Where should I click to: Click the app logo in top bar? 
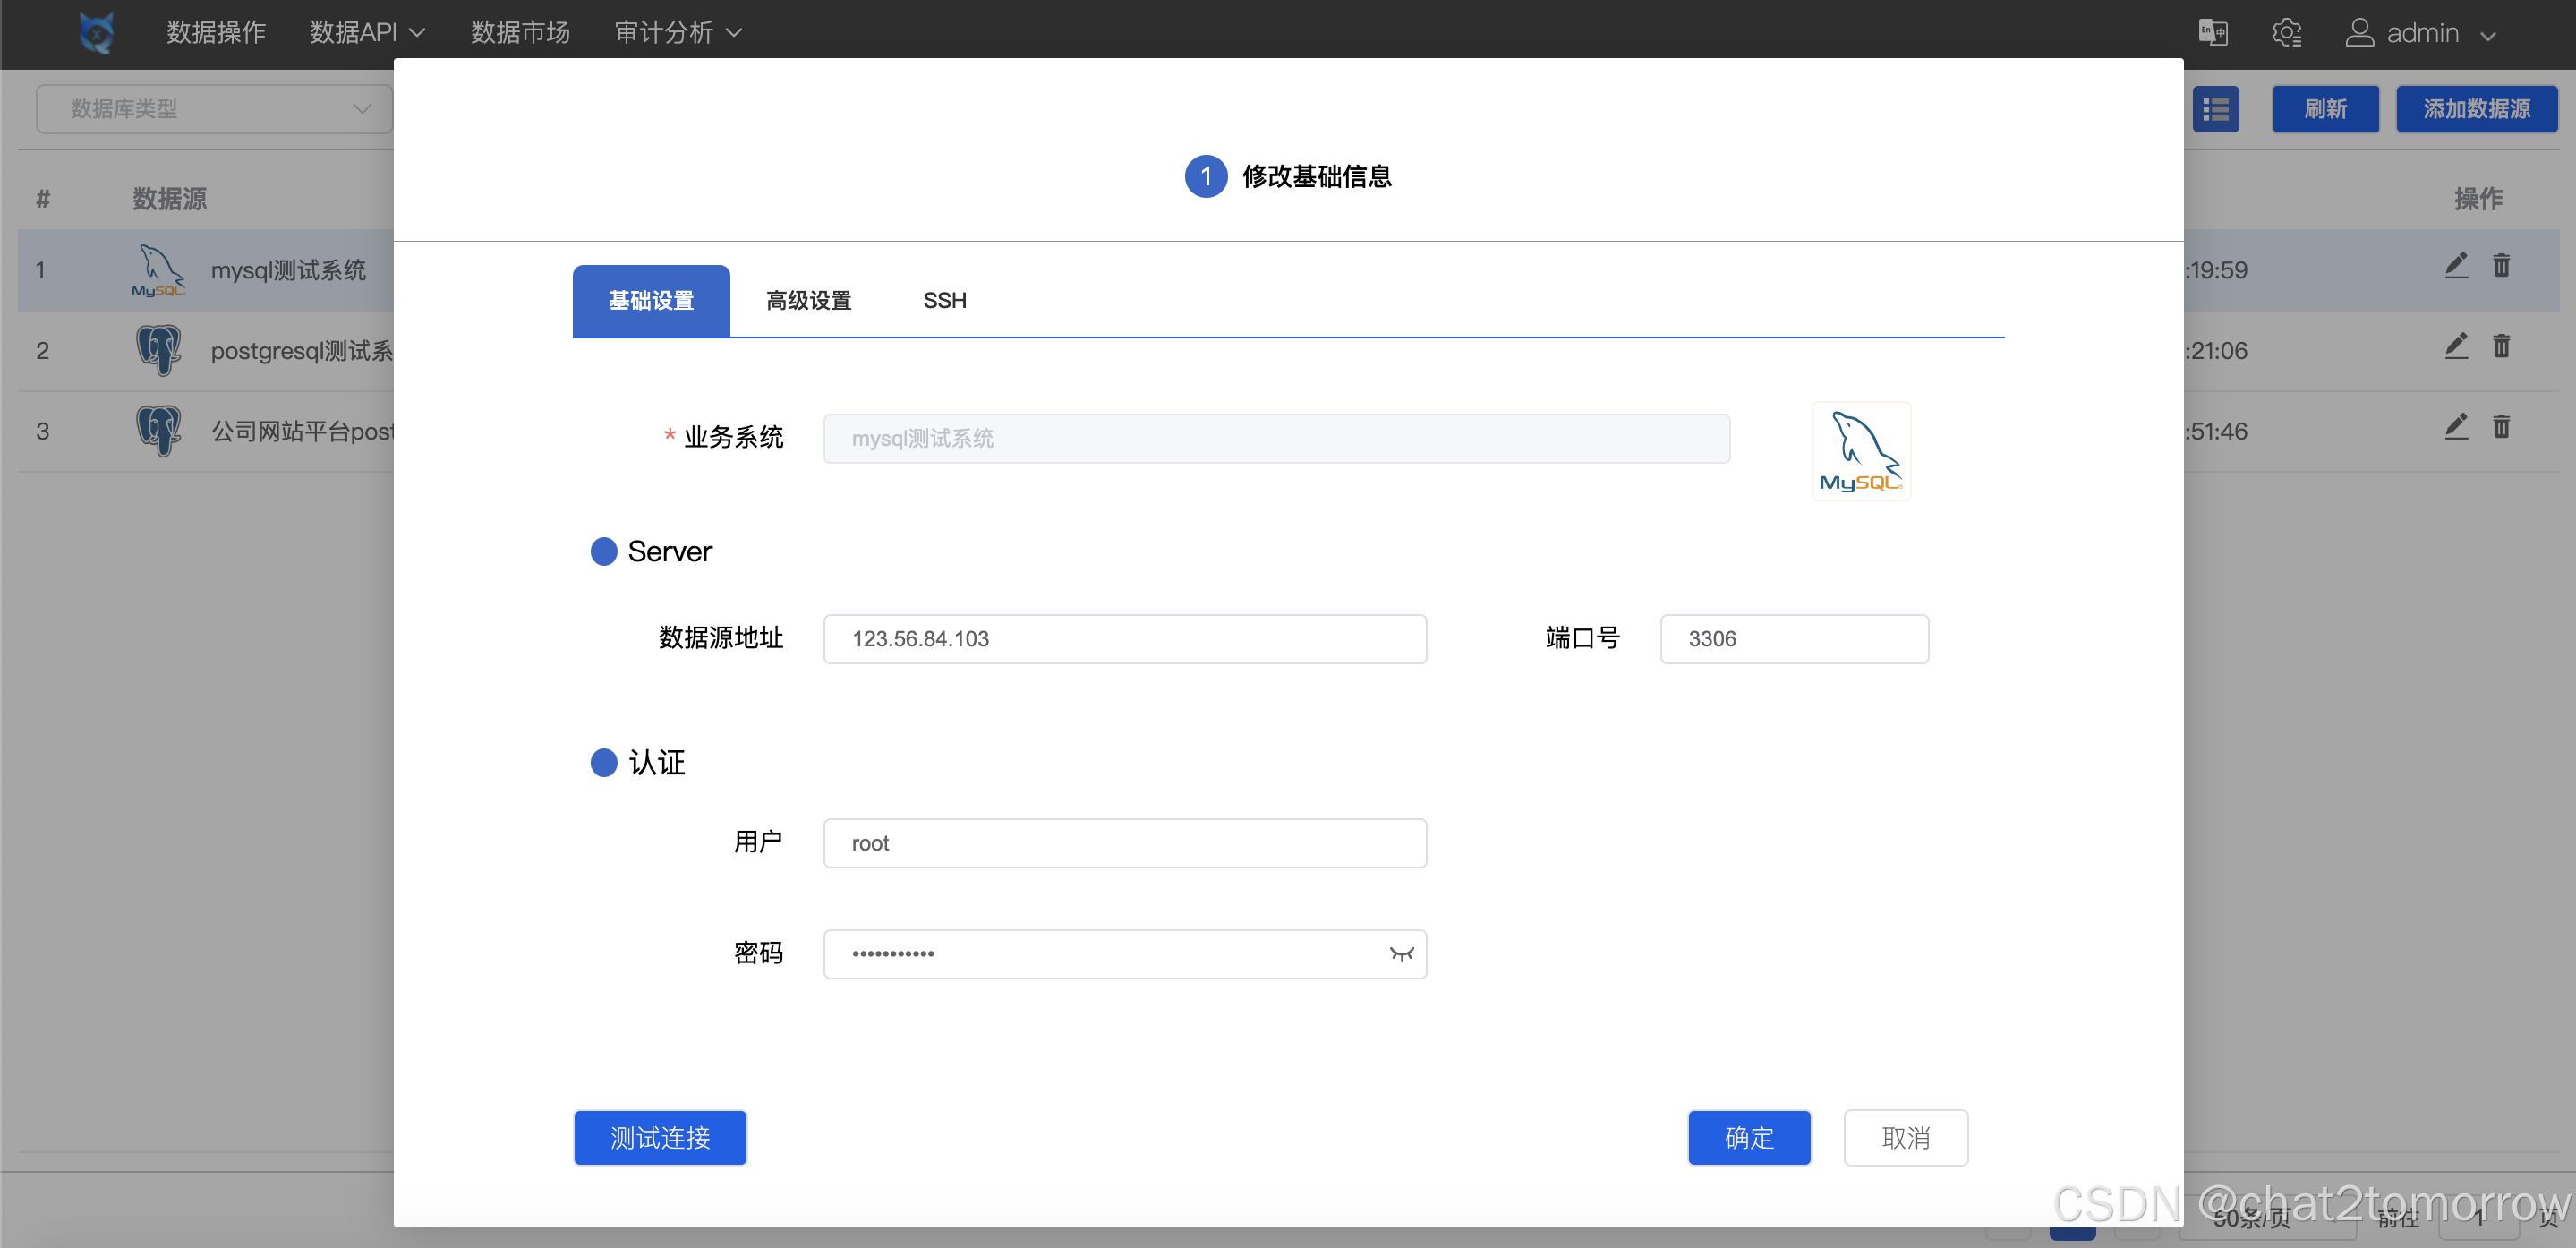click(96, 33)
